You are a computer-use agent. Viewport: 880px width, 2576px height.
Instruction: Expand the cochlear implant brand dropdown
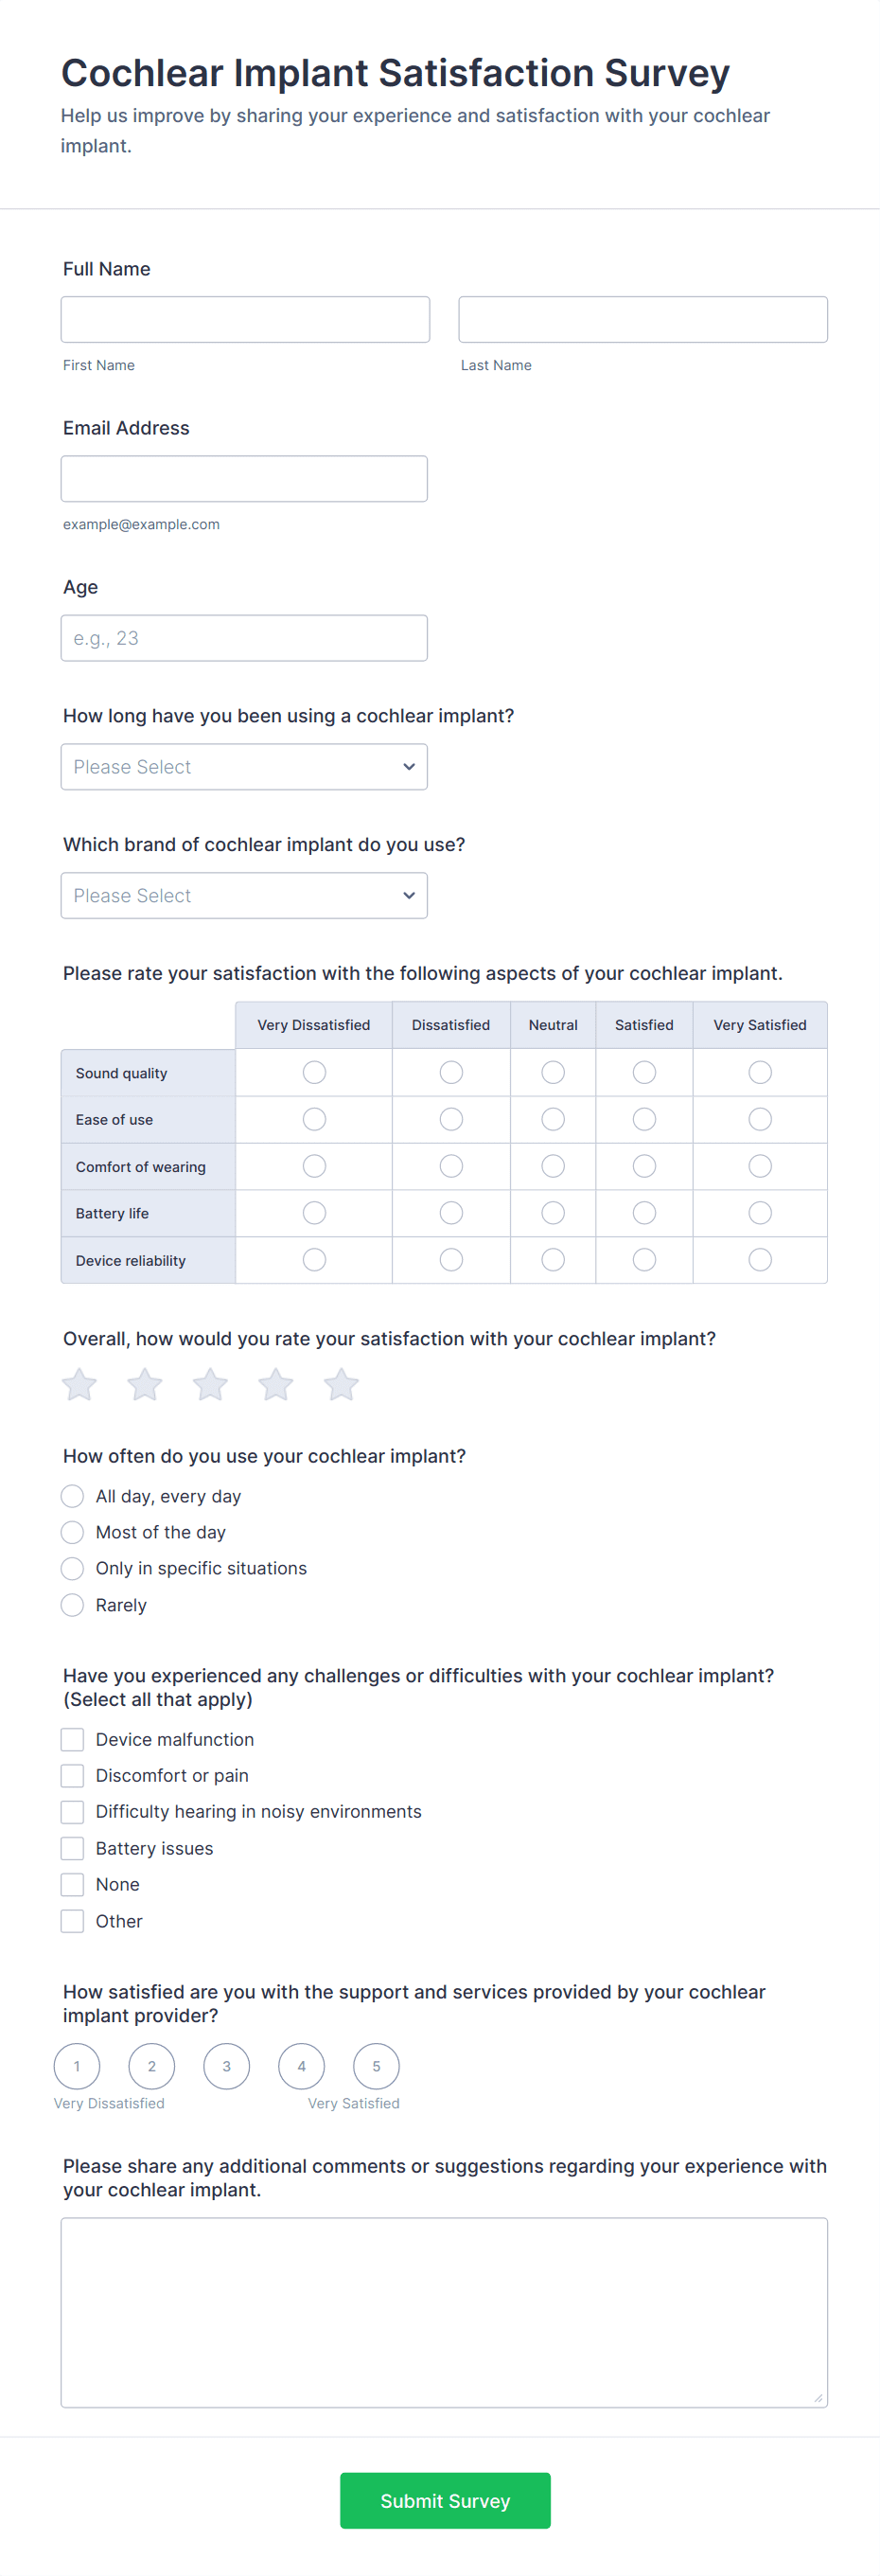click(x=244, y=896)
